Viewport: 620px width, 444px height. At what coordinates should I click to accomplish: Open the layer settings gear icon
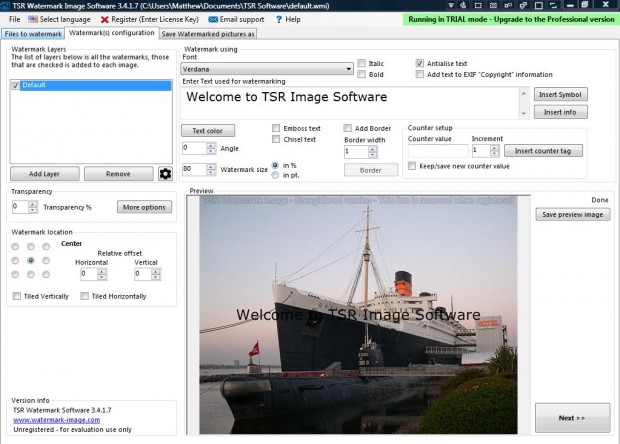[x=165, y=174]
